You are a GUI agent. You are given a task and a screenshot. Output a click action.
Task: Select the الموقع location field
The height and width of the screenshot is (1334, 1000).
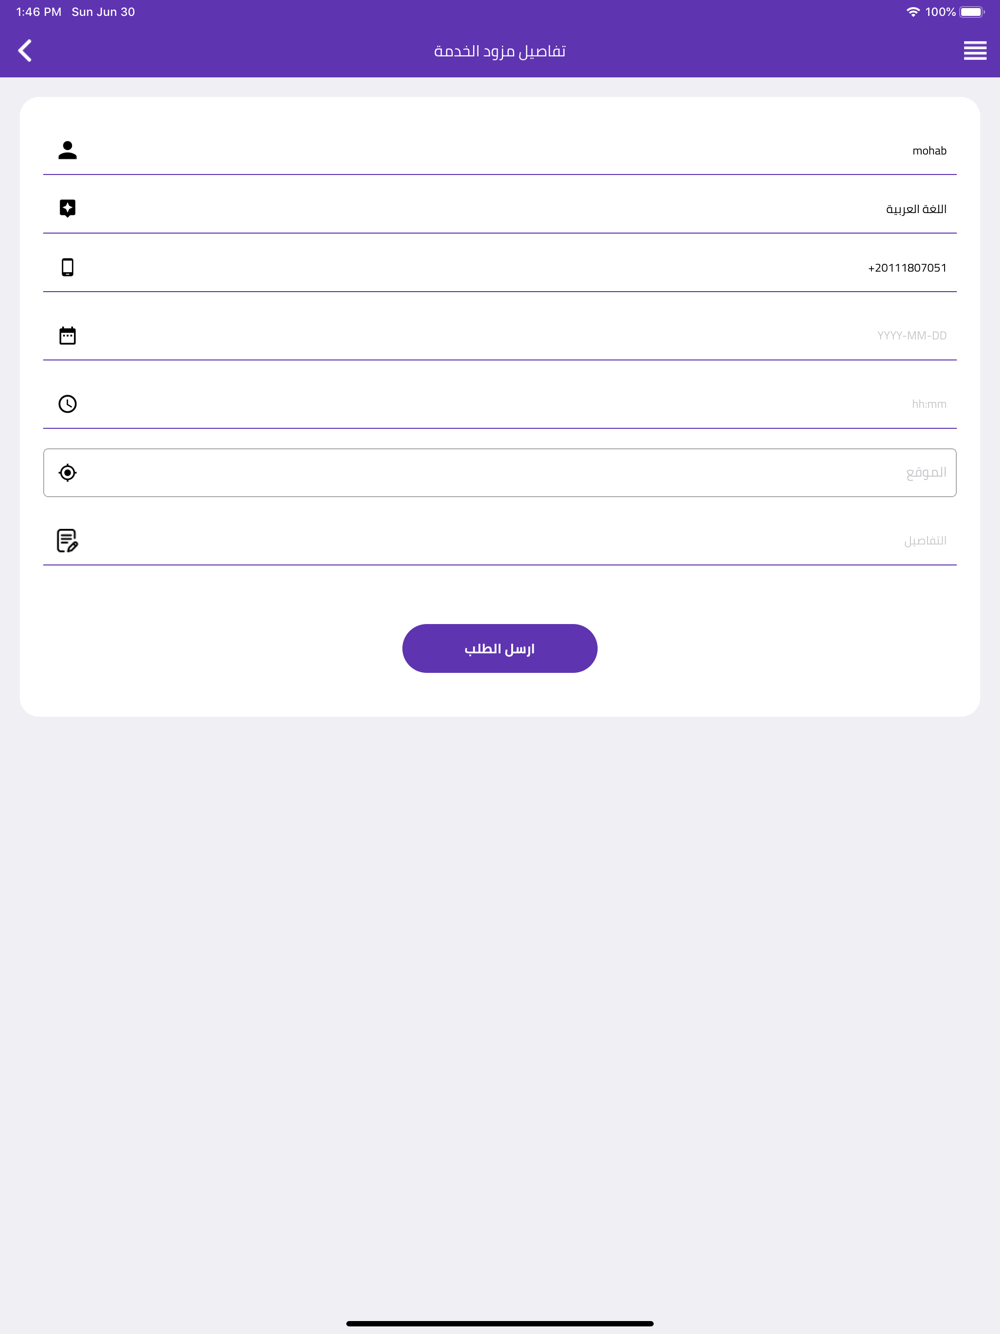(500, 472)
